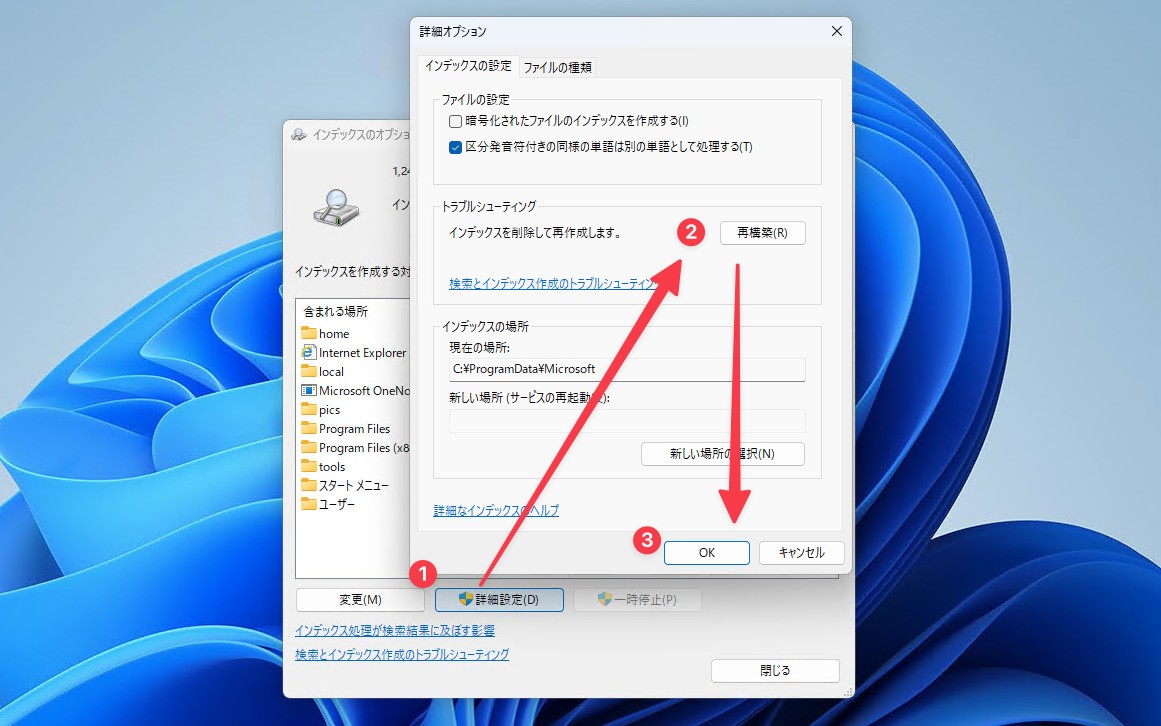
Task: Click the local folder icon
Action: coord(309,372)
